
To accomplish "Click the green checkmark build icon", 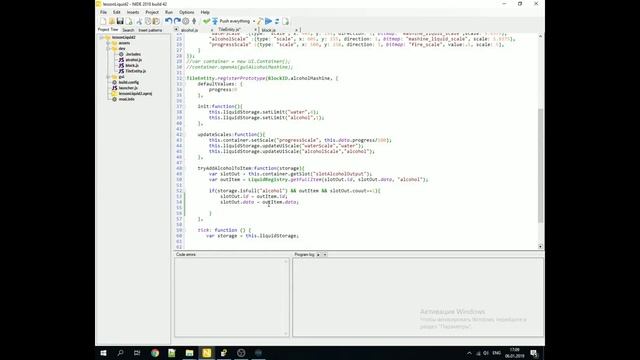I will coord(207,21).
